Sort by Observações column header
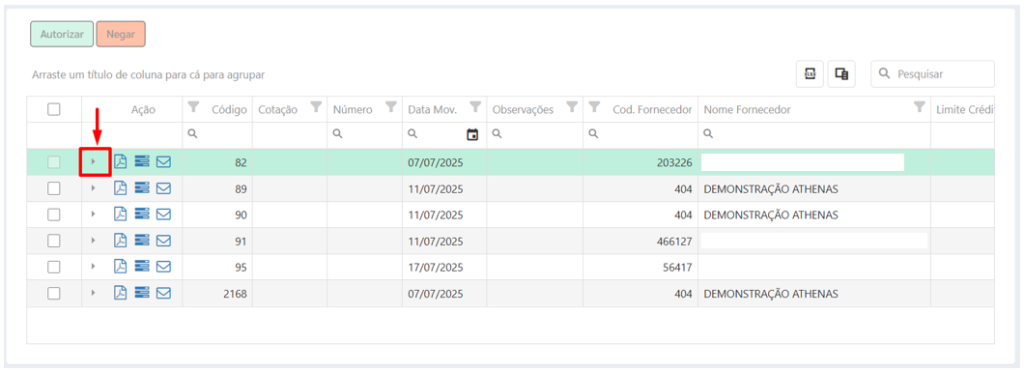 (x=523, y=110)
